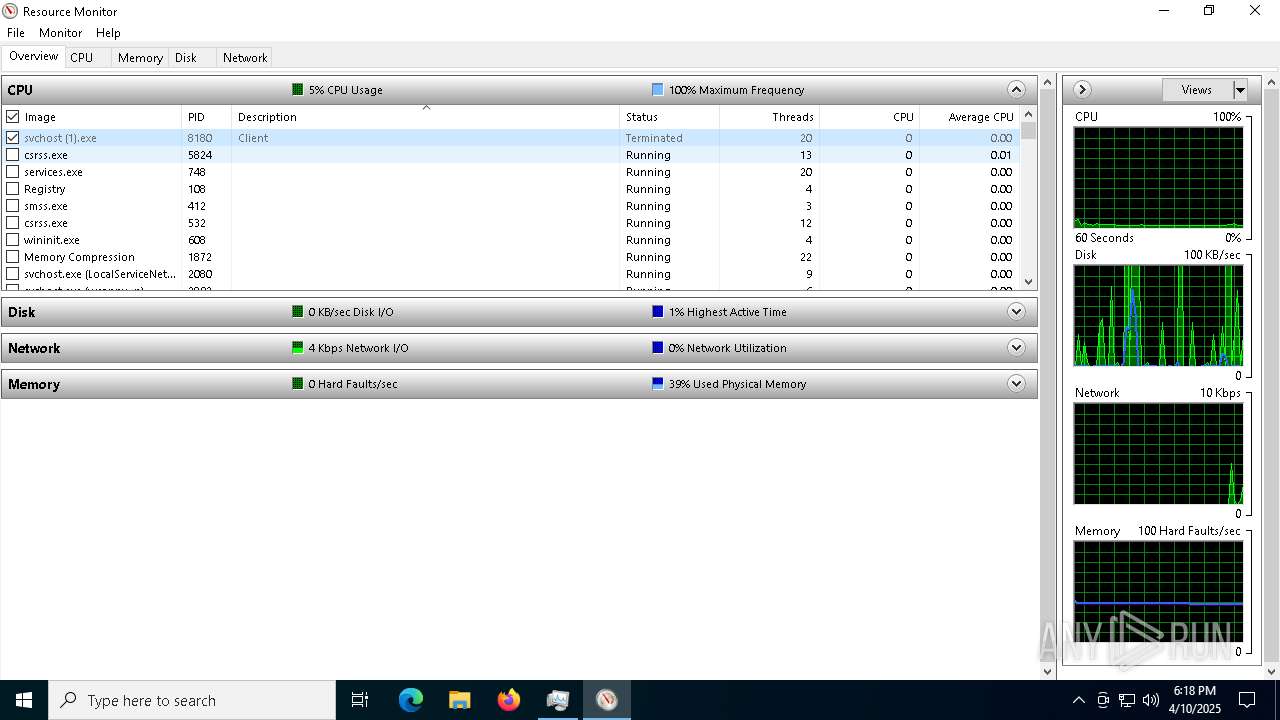Click the green Hard Faults indicator square
Viewport: 1280px width, 720px height.
tap(297, 383)
